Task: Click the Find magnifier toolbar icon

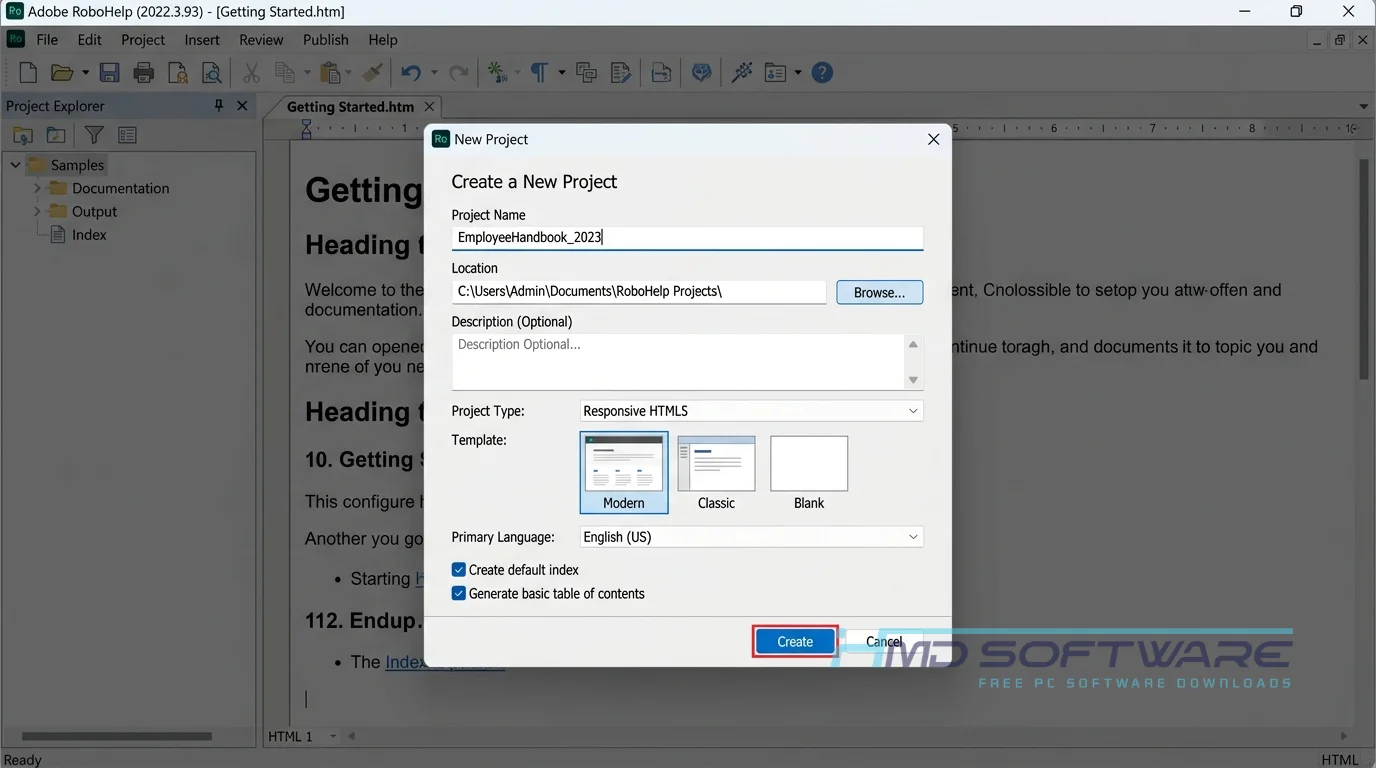Action: click(211, 73)
